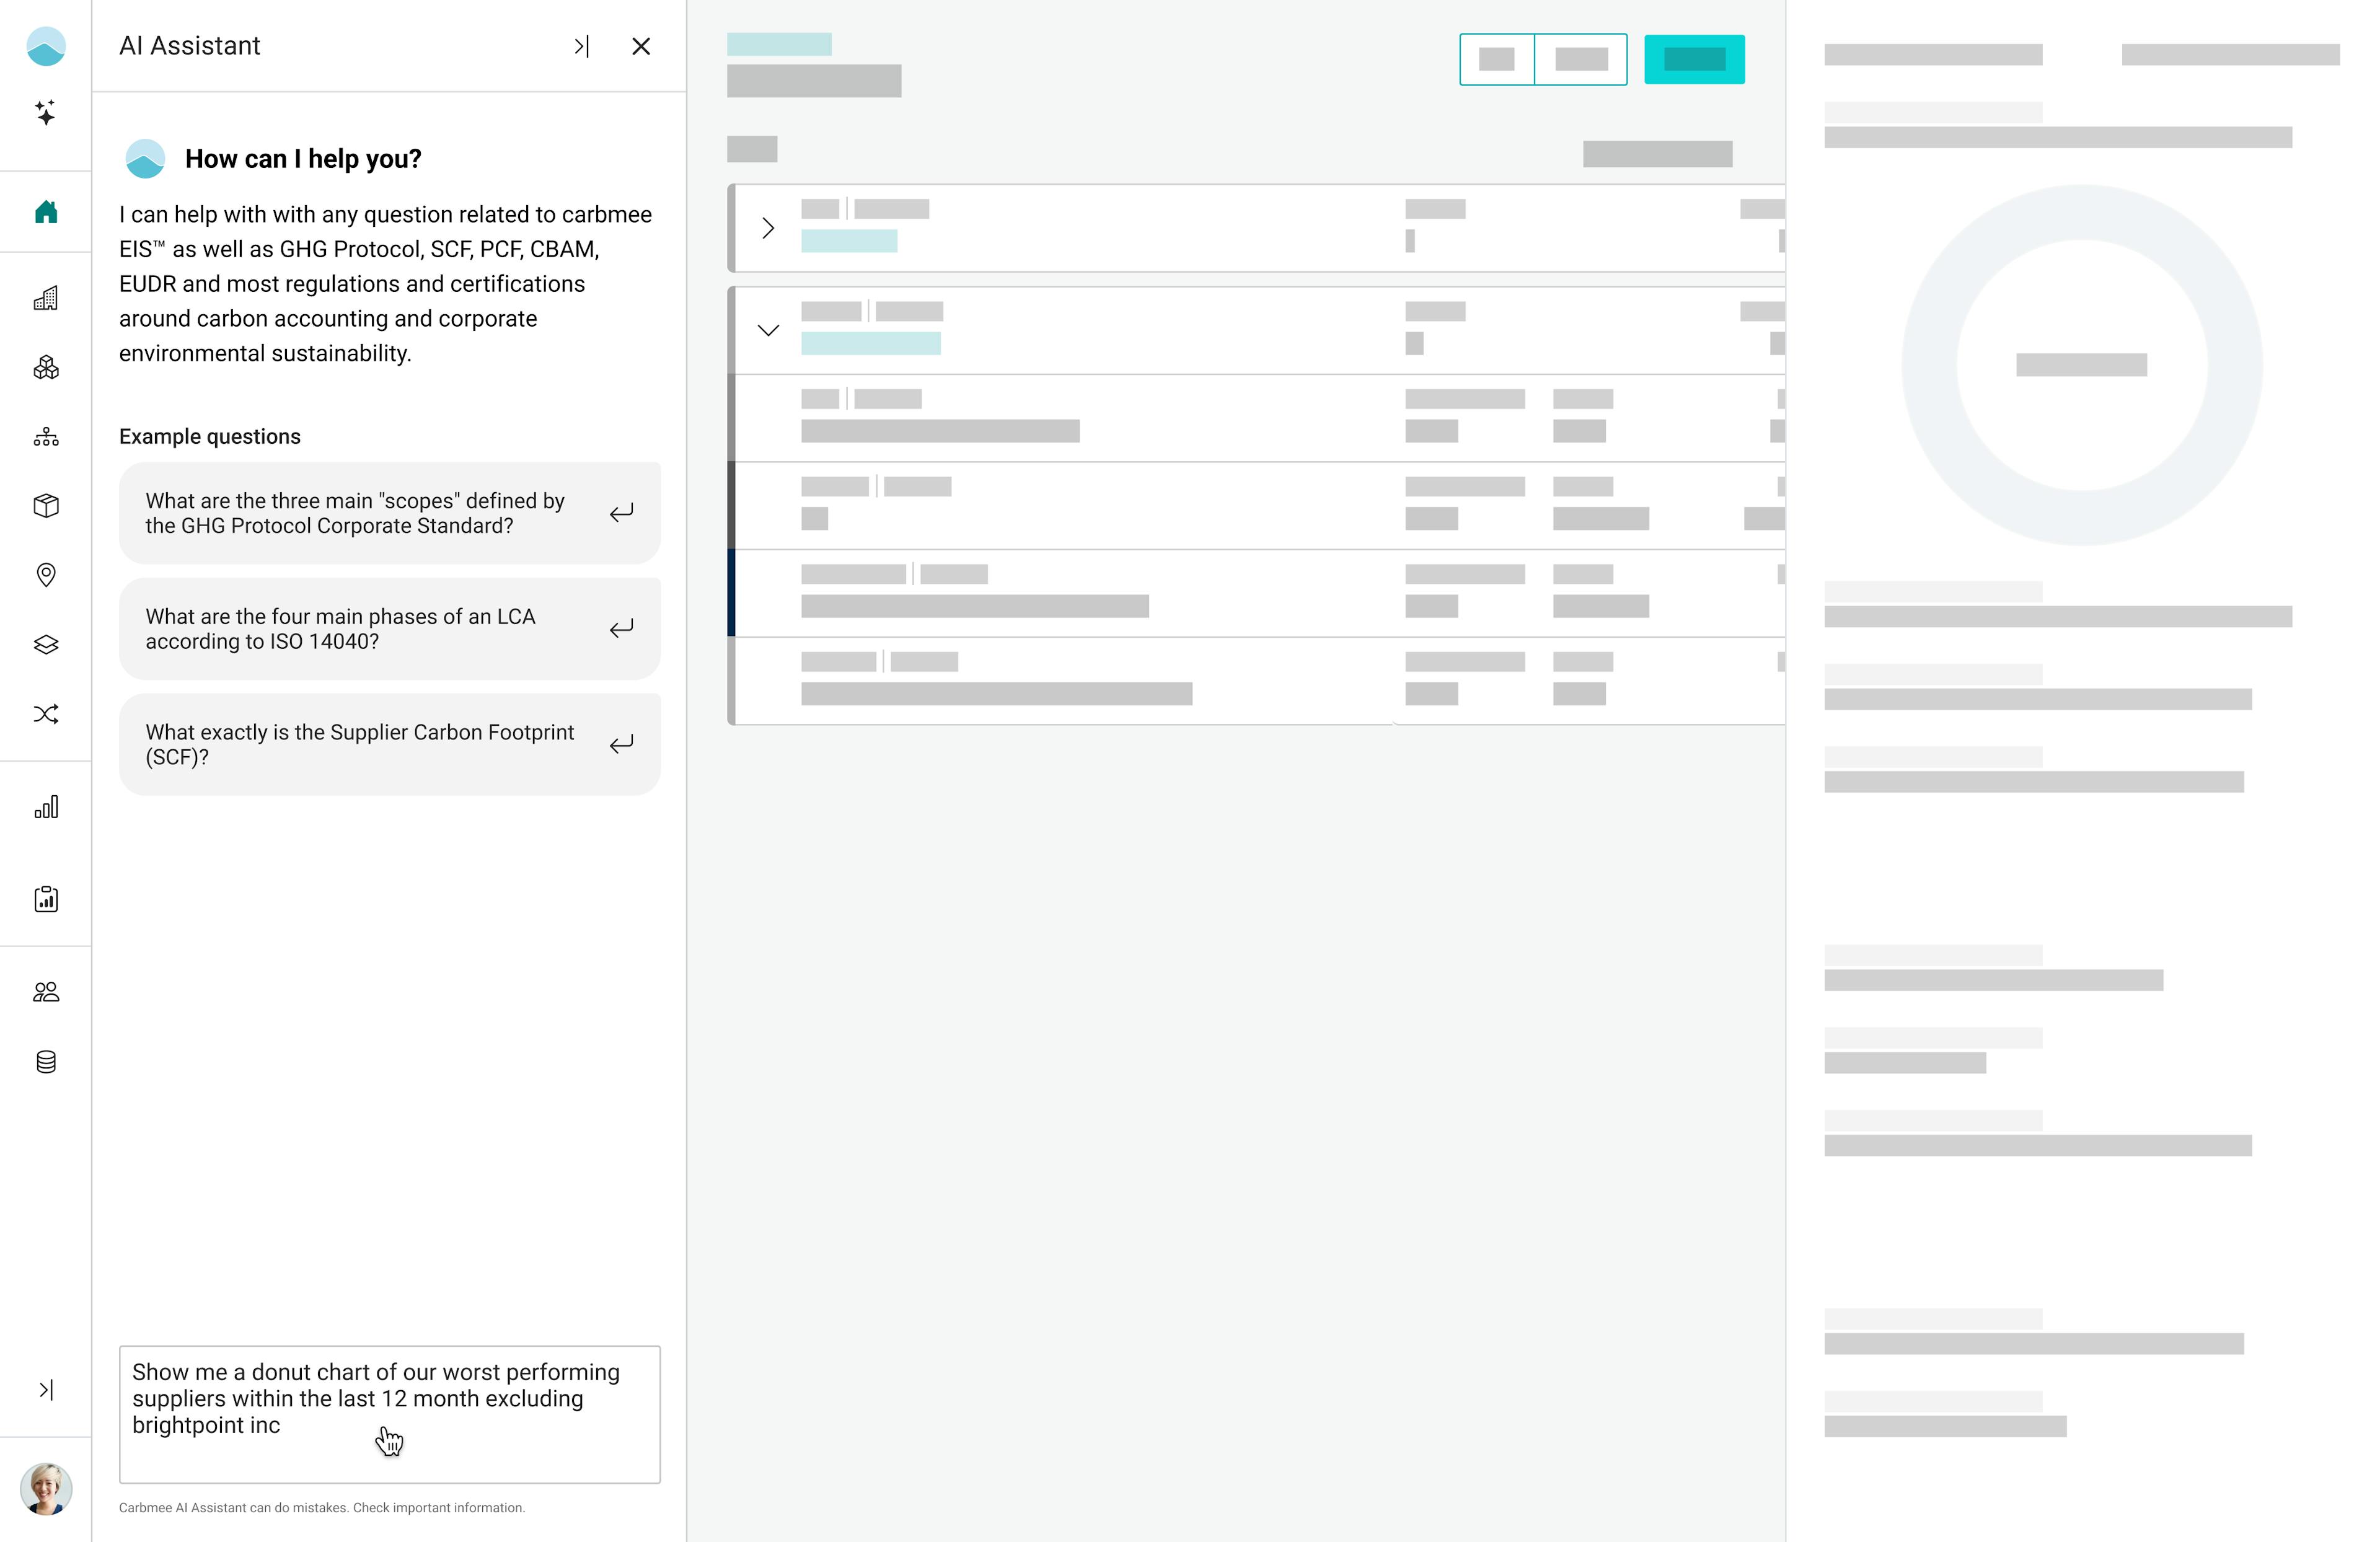Select the Supplier Carbon Footprint example question

coord(389,745)
